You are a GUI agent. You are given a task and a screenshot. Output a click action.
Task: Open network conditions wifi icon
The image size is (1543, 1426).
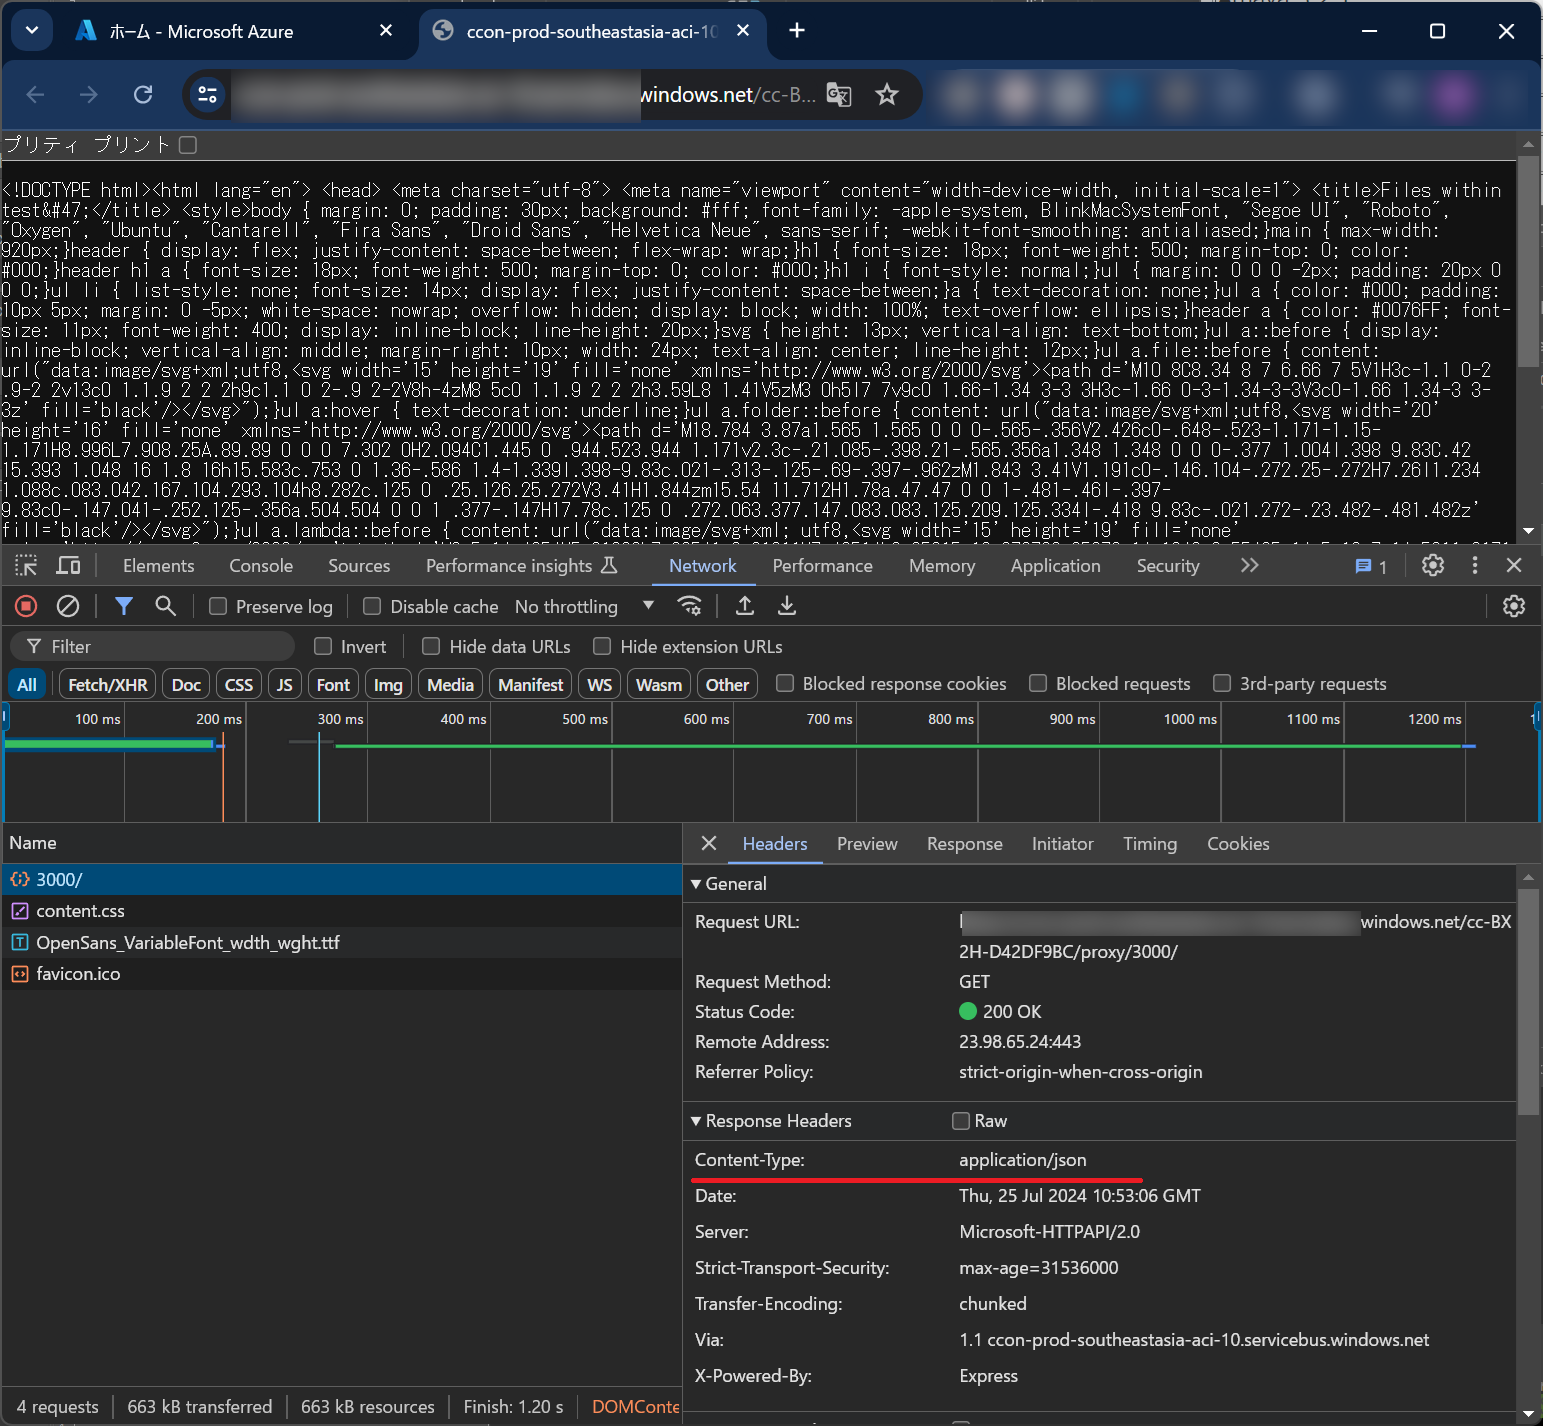[x=689, y=606]
